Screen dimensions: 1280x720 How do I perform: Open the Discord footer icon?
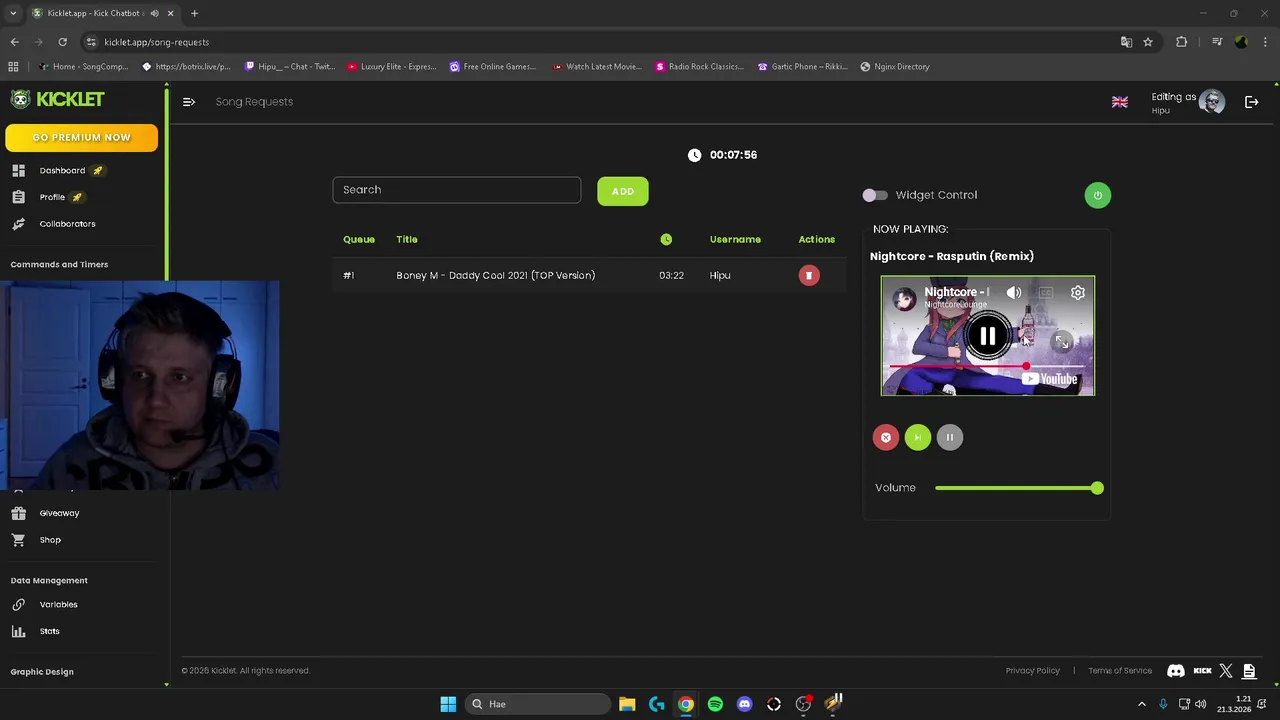point(1176,671)
